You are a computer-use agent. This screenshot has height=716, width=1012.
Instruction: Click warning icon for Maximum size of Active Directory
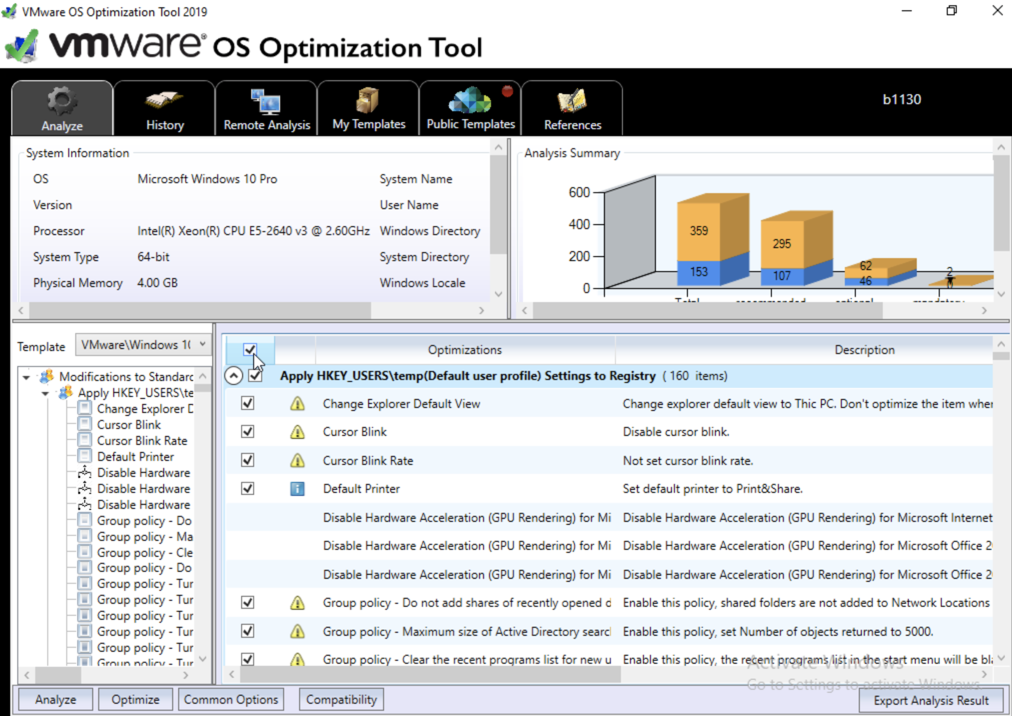(297, 631)
